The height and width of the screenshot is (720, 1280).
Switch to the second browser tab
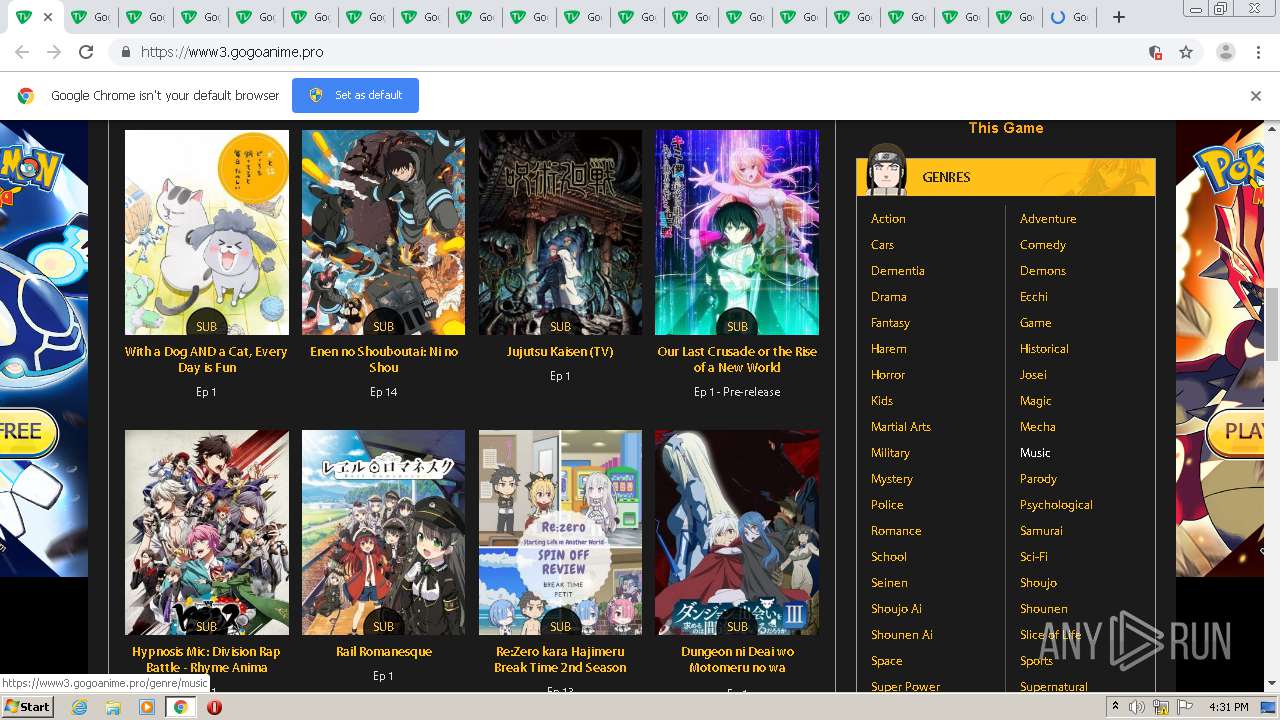pyautogui.click(x=90, y=17)
